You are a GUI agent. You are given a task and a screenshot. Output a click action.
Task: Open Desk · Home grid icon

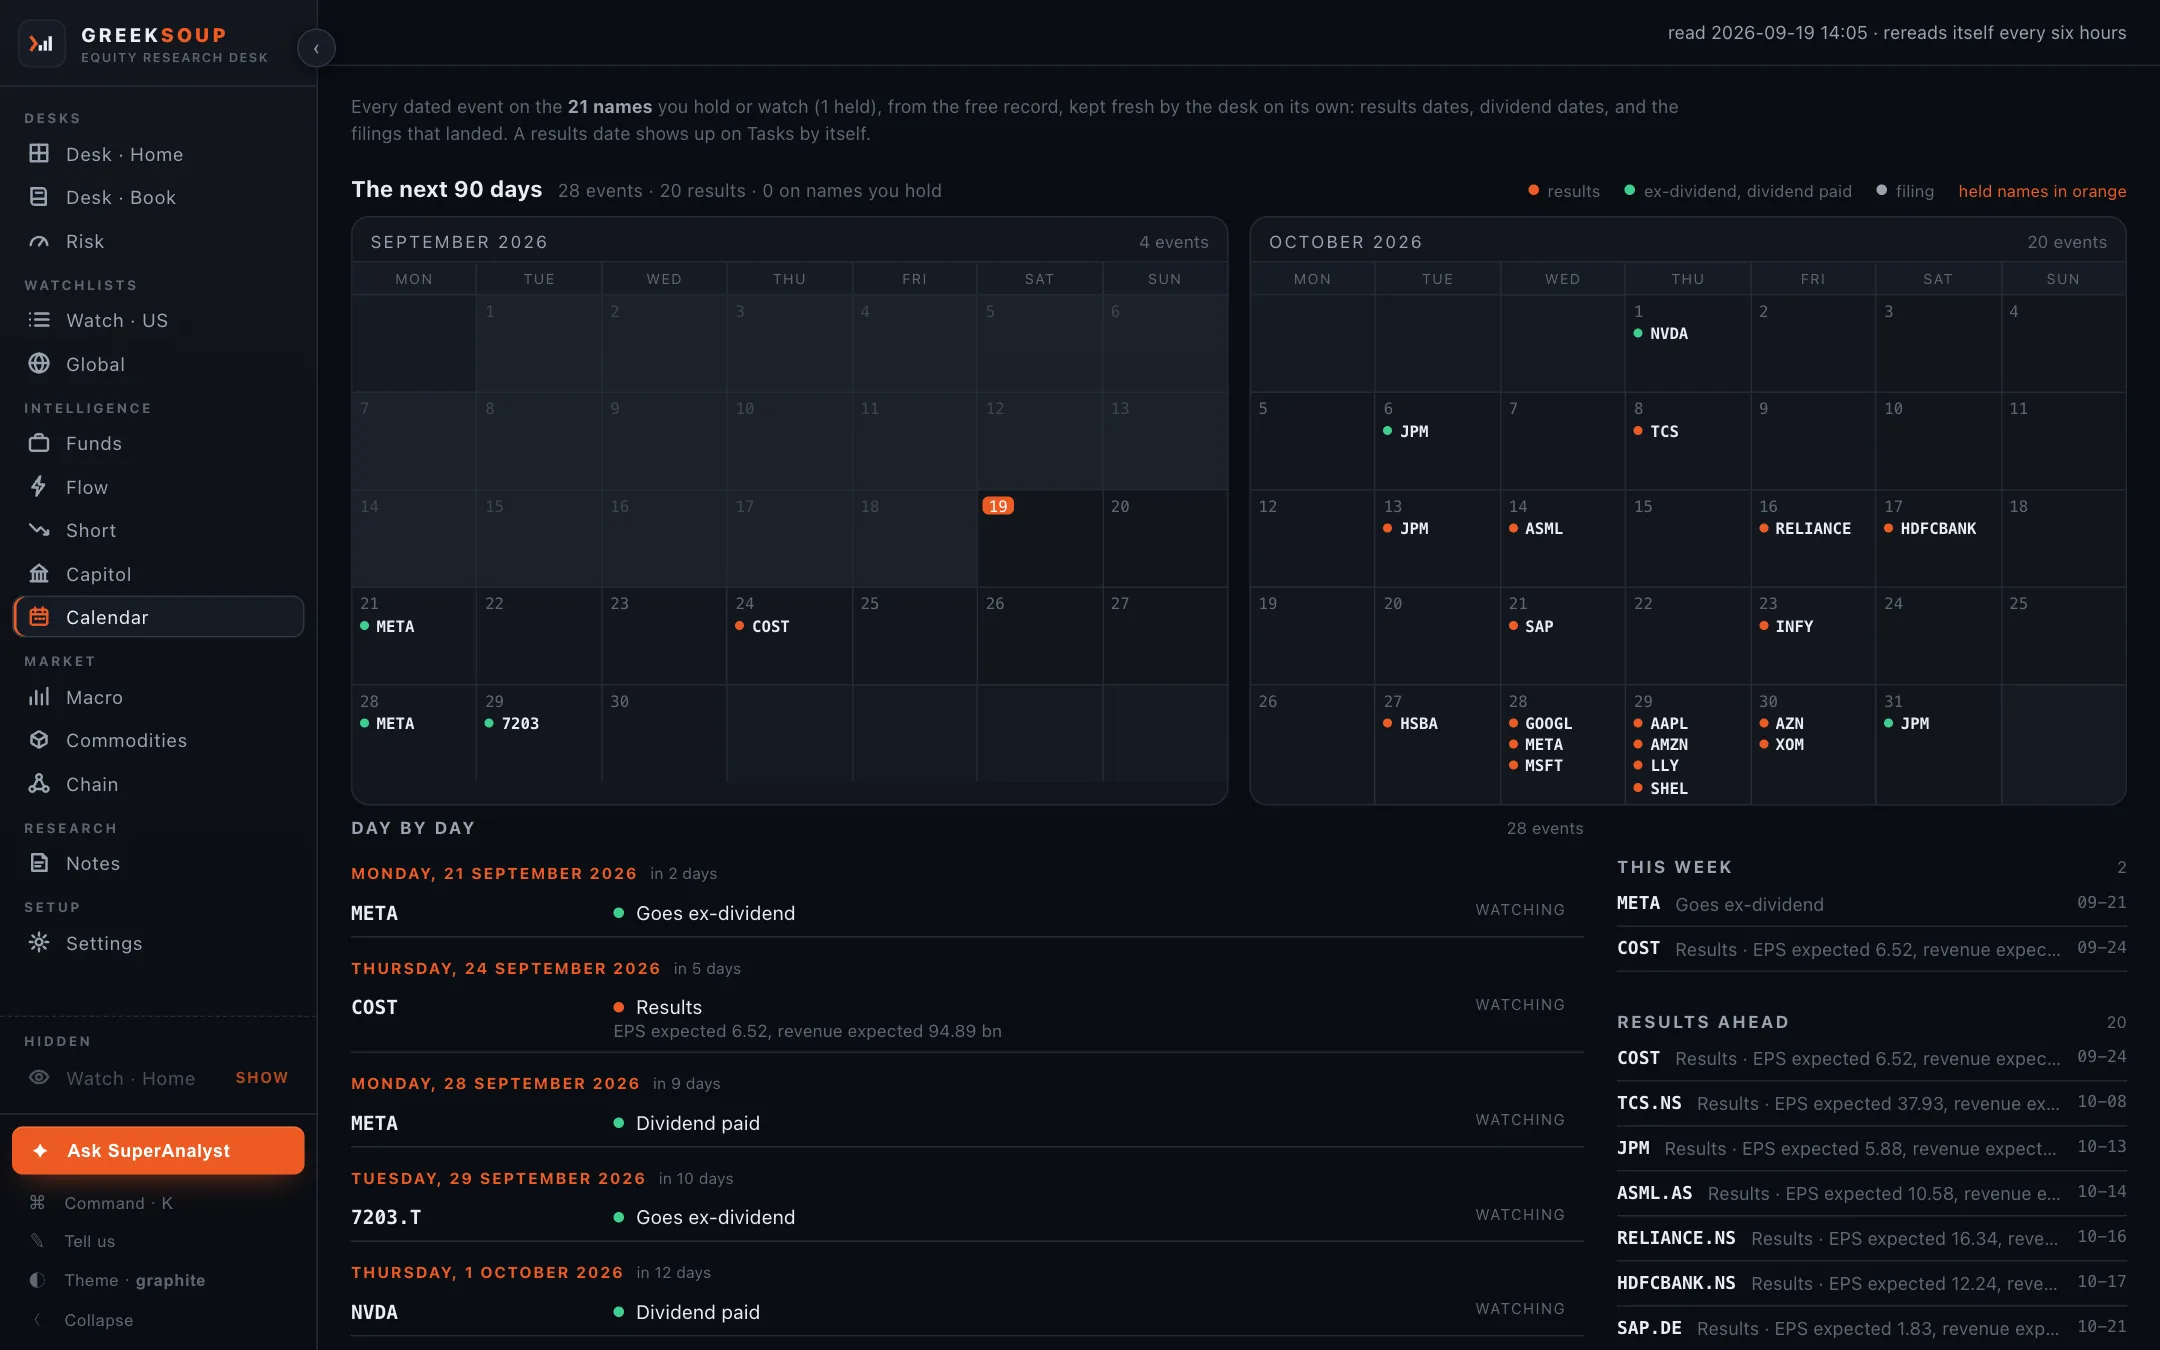pyautogui.click(x=39, y=154)
